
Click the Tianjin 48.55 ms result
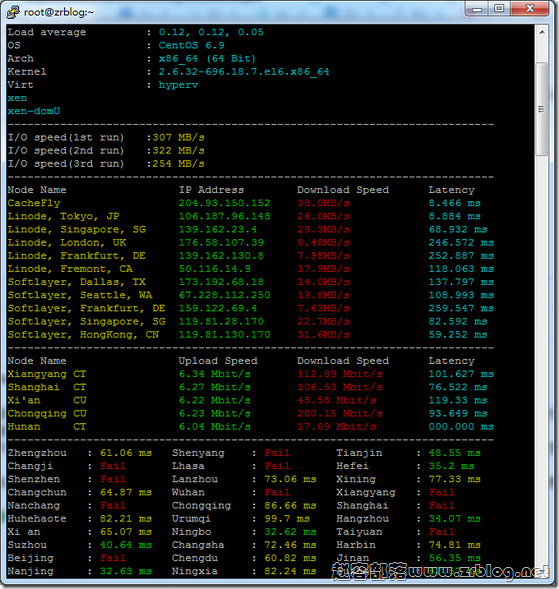click(x=455, y=453)
